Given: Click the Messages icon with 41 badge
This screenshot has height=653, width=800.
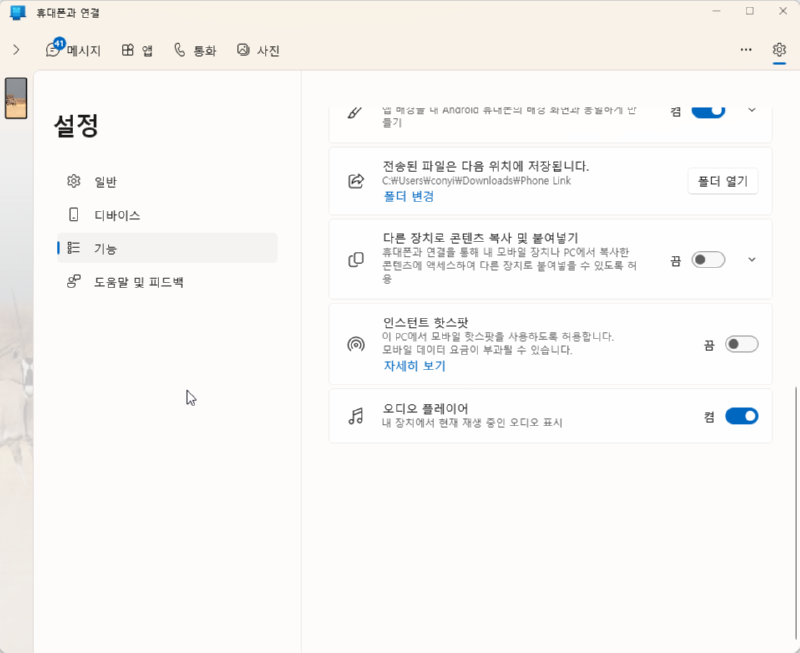Looking at the screenshot, I should (x=53, y=50).
